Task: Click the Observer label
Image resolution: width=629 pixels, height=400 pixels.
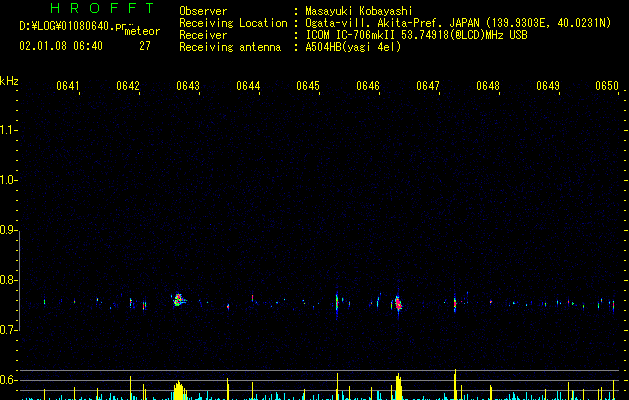Action: pyautogui.click(x=203, y=11)
